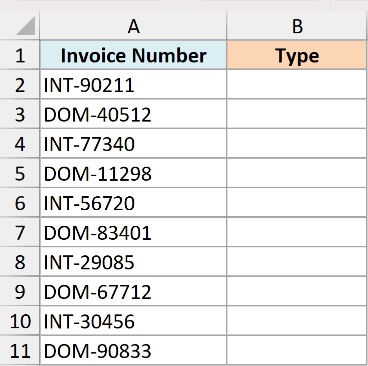Select row 5 header
The width and height of the screenshot is (368, 366).
coord(20,173)
